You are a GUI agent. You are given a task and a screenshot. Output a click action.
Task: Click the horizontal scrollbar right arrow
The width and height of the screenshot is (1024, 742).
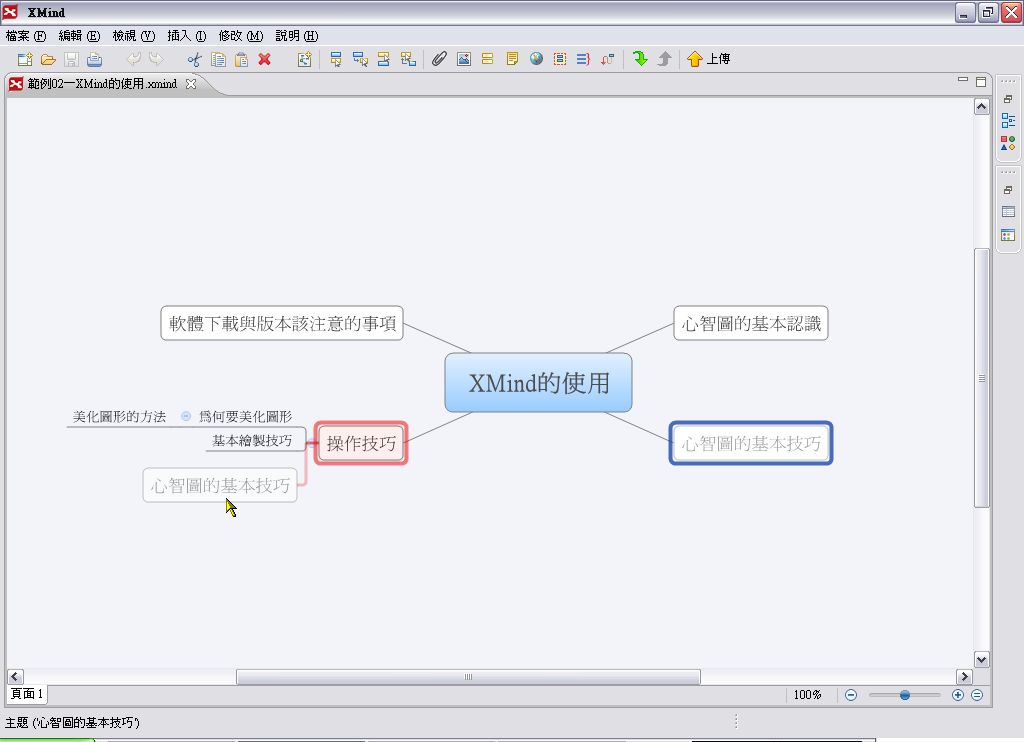click(x=965, y=677)
